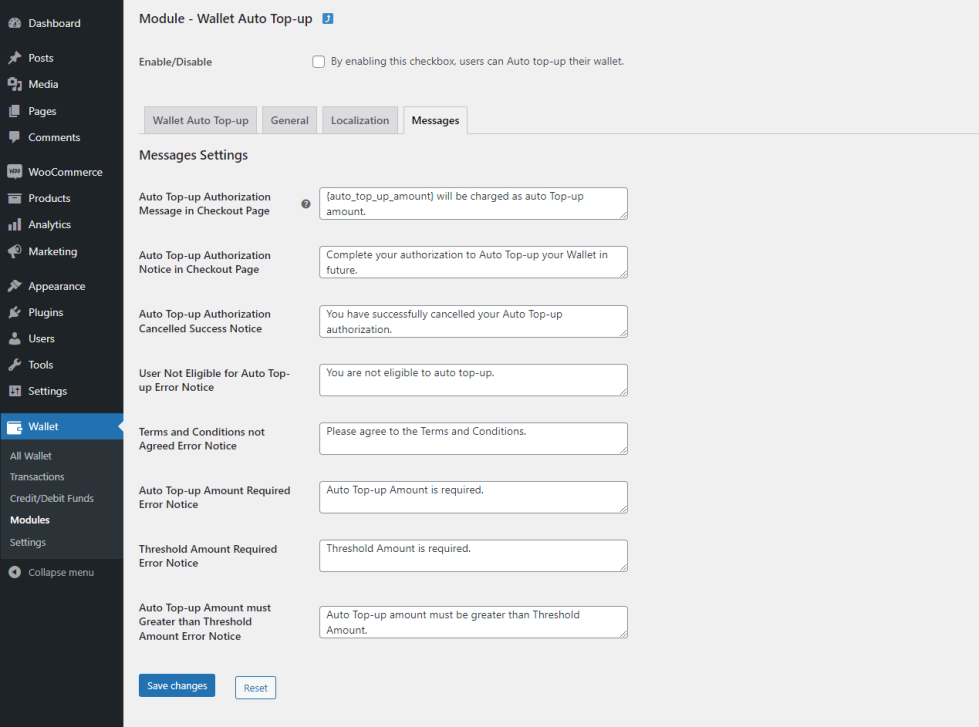979x727 pixels.
Task: Click the help tooltip question mark icon
Action: click(x=306, y=204)
